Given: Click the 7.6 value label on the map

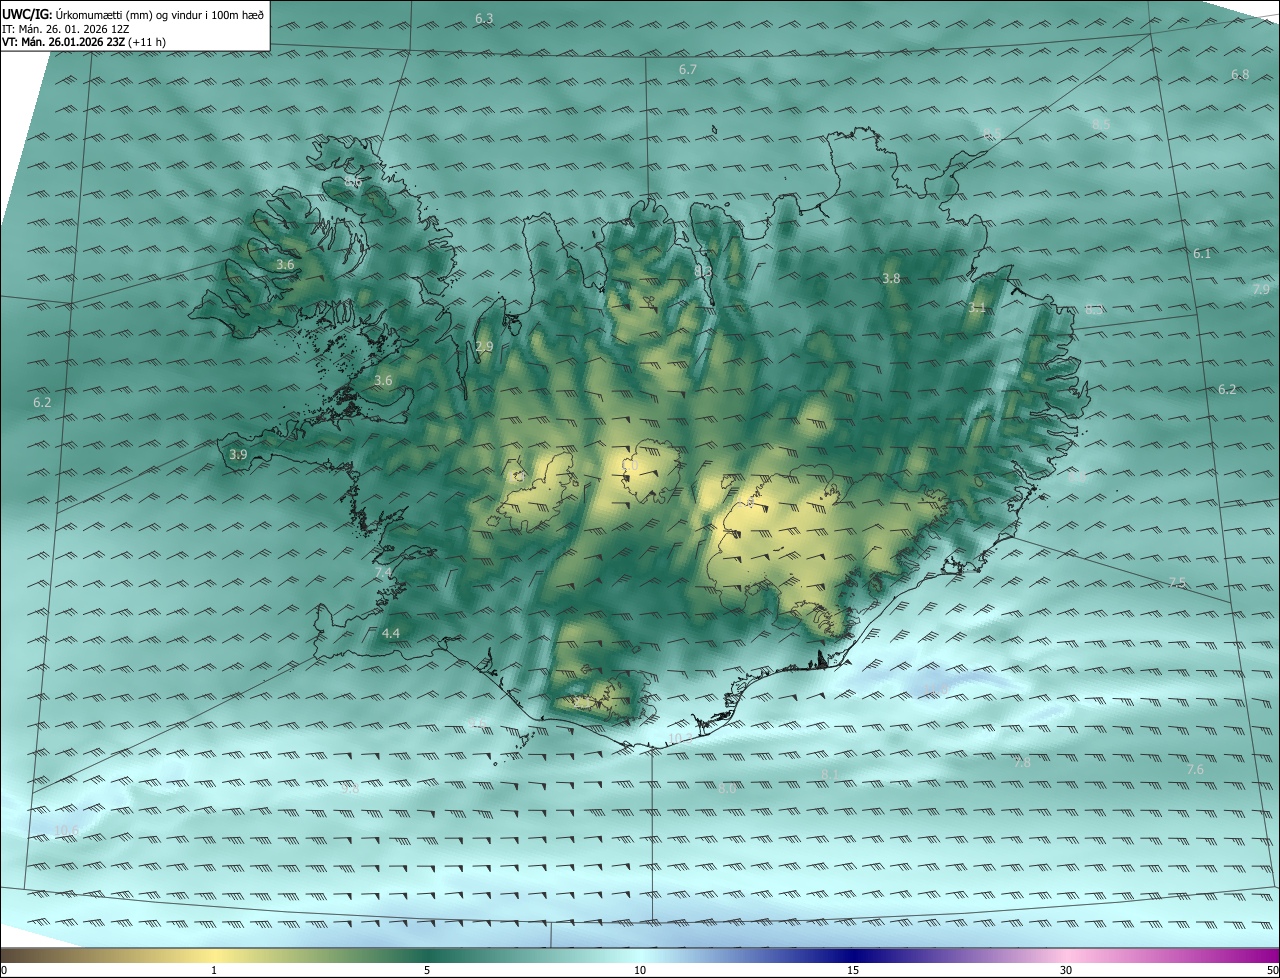Looking at the screenshot, I should tap(1195, 770).
